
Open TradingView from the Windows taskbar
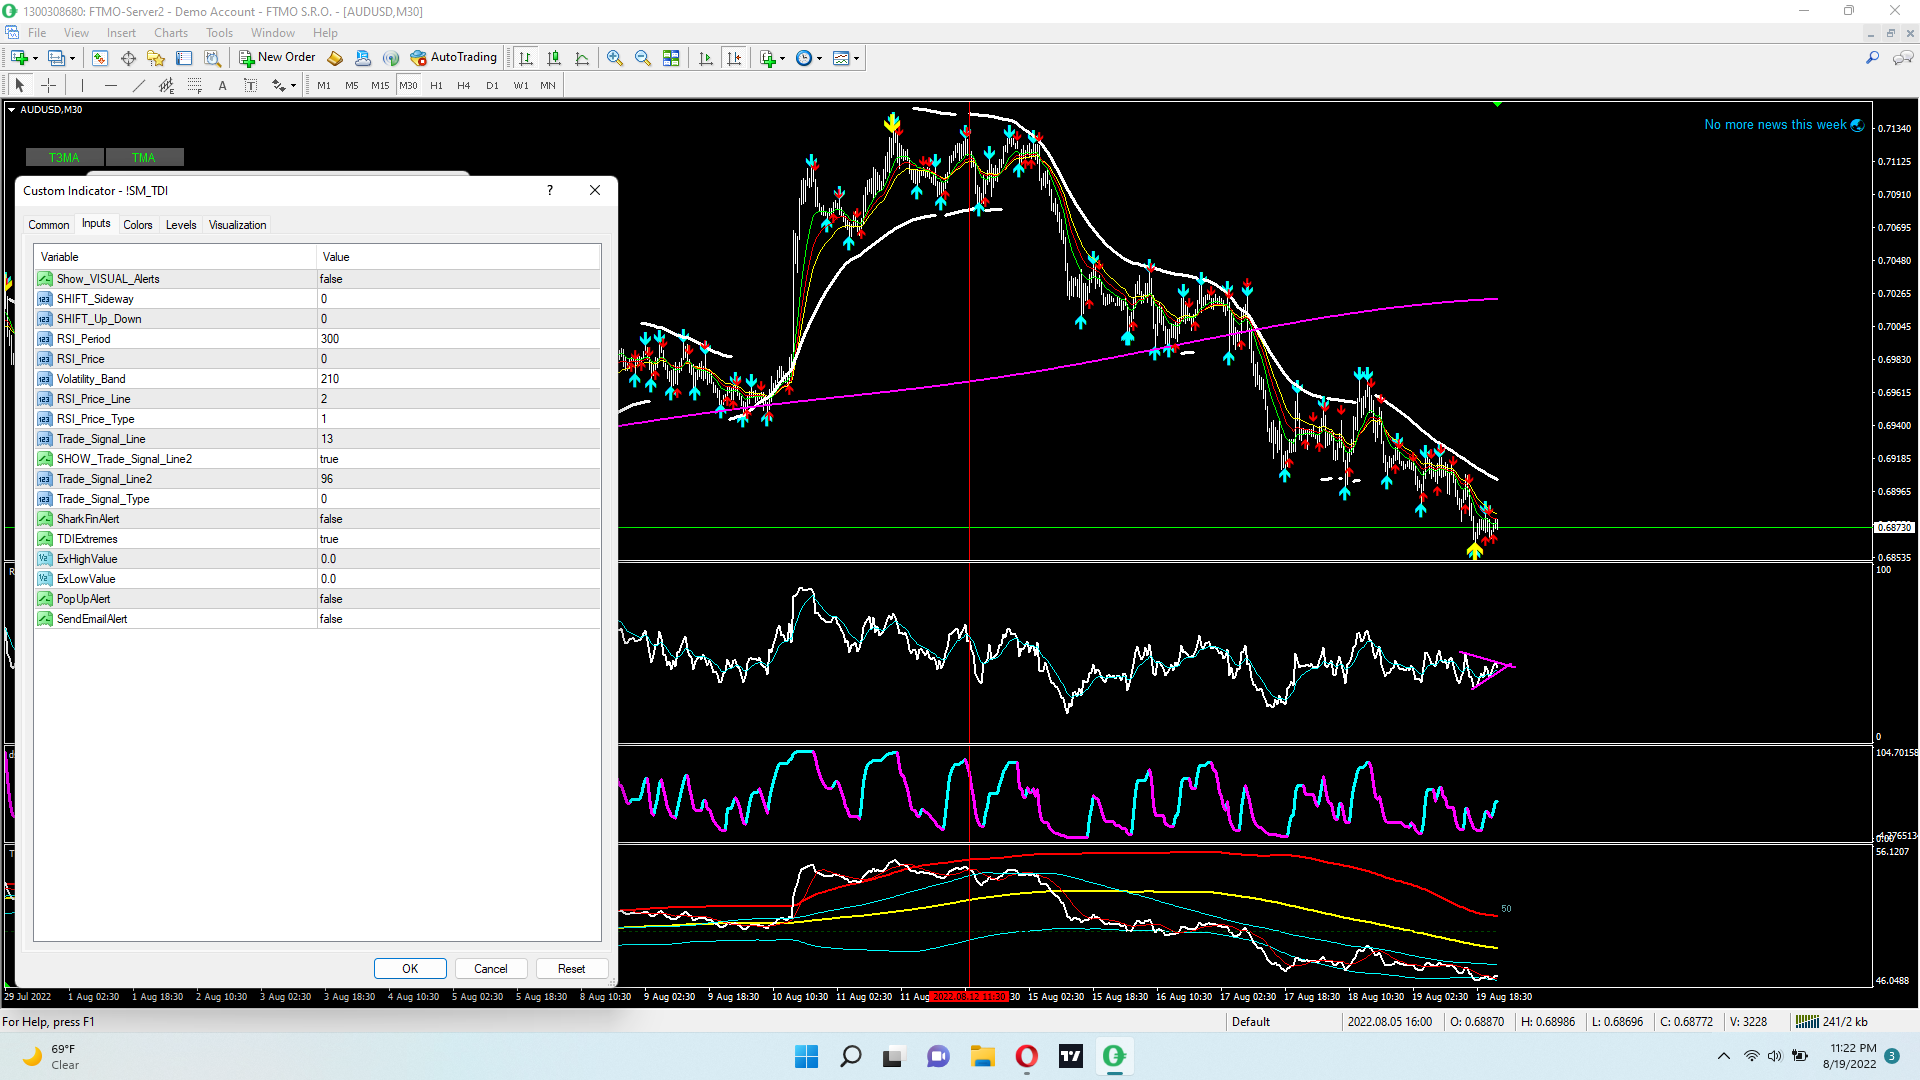coord(1071,1056)
